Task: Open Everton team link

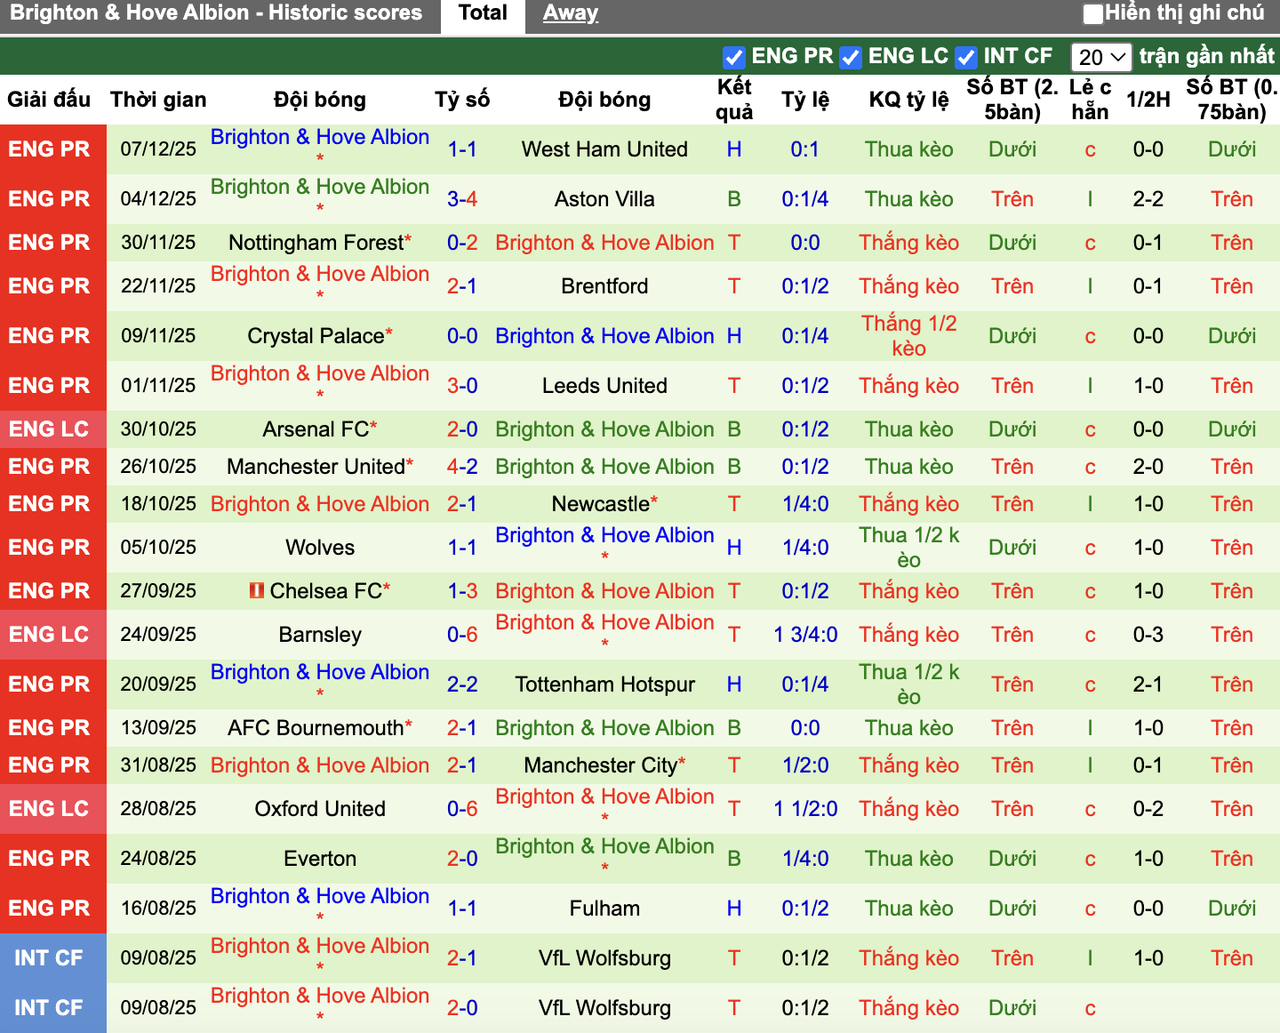Action: [x=320, y=858]
